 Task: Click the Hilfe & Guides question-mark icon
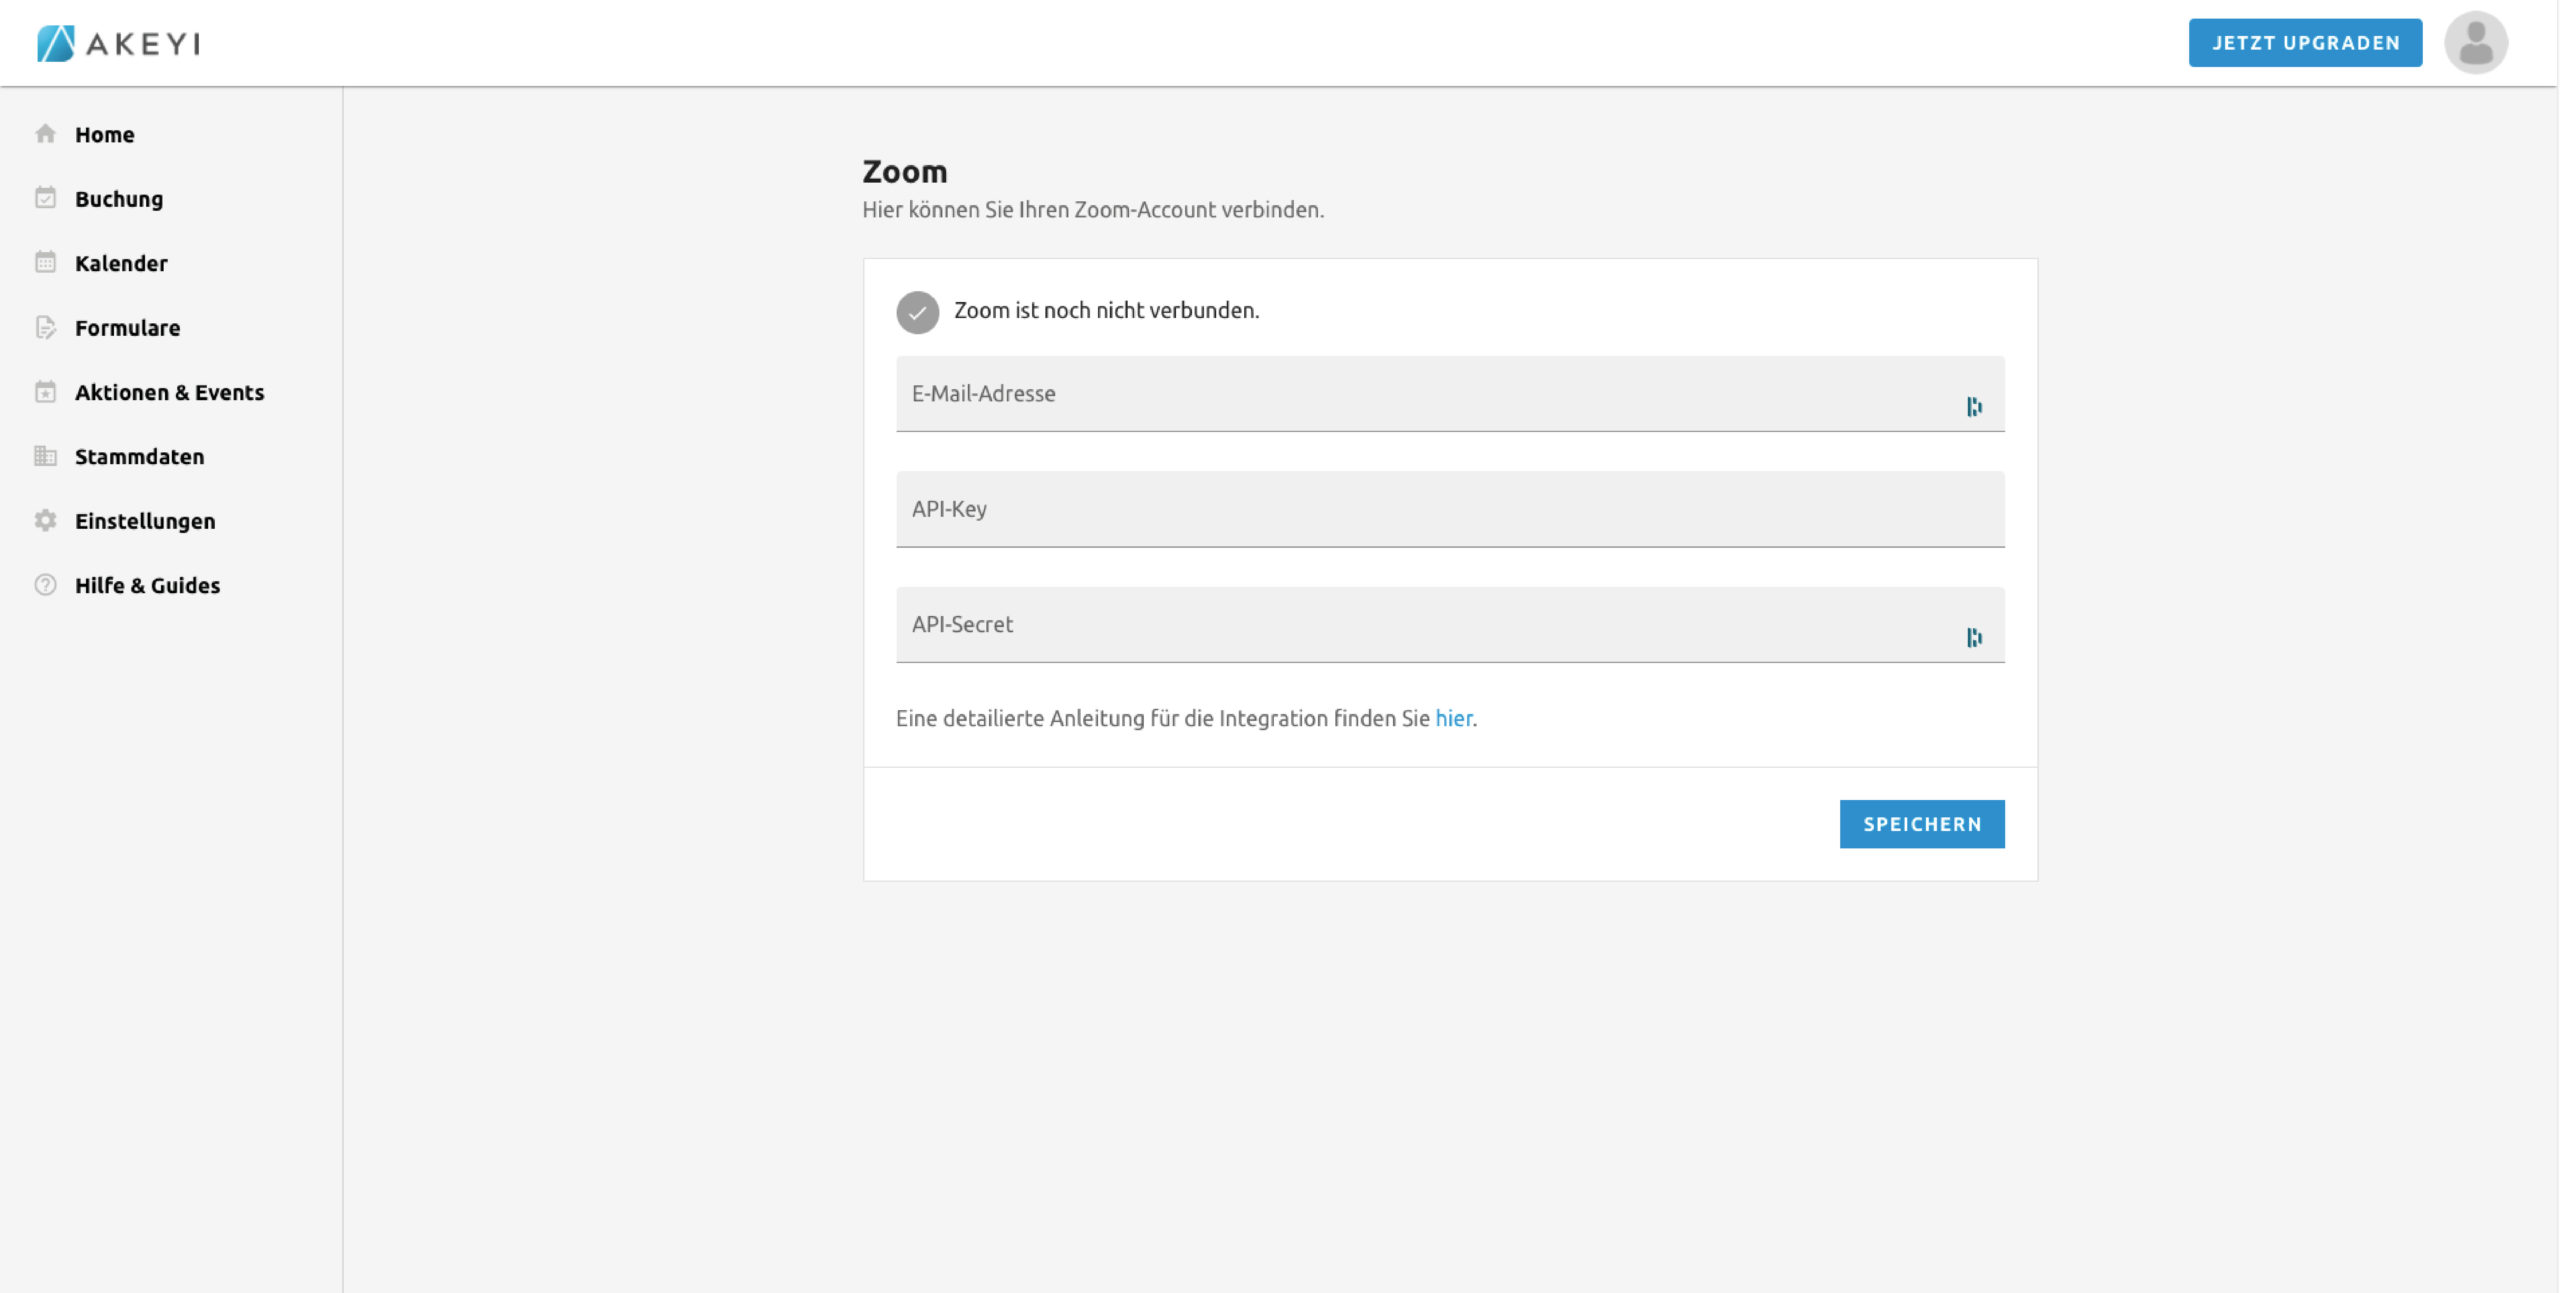(x=45, y=585)
